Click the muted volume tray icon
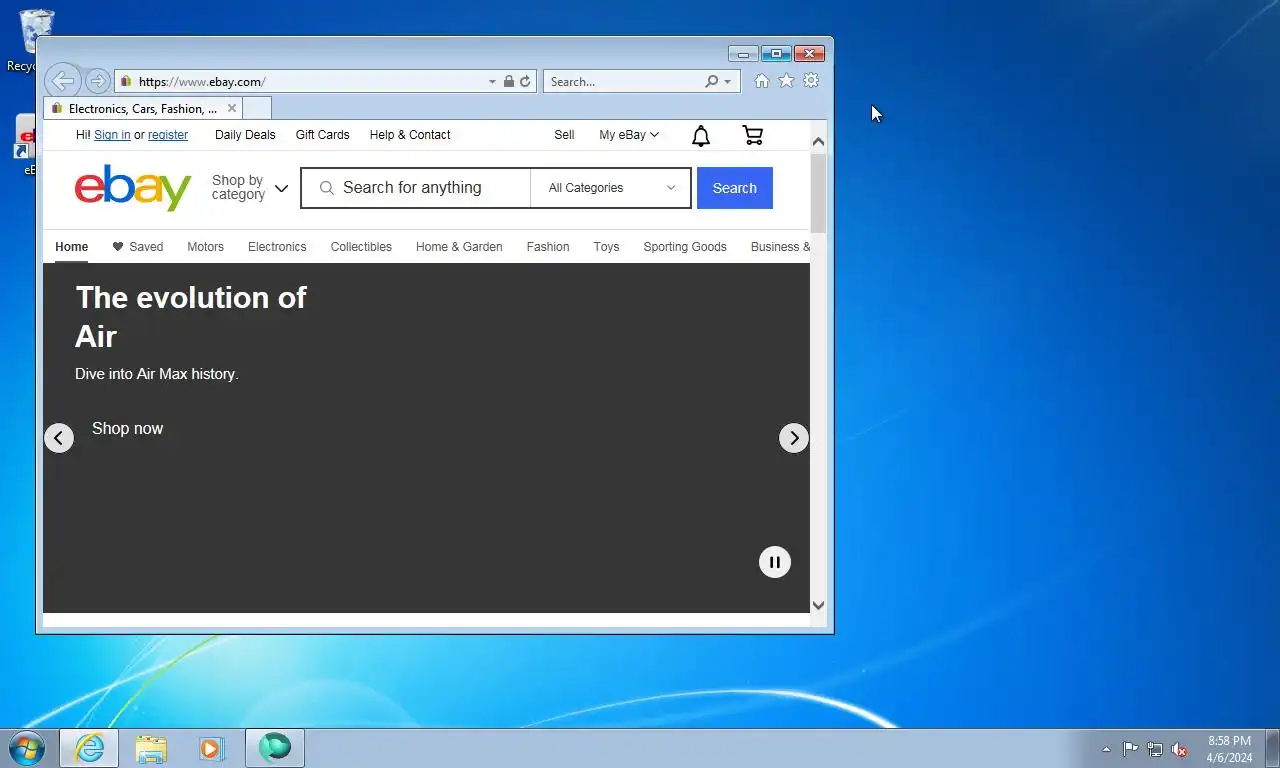1280x768 pixels. click(1180, 749)
